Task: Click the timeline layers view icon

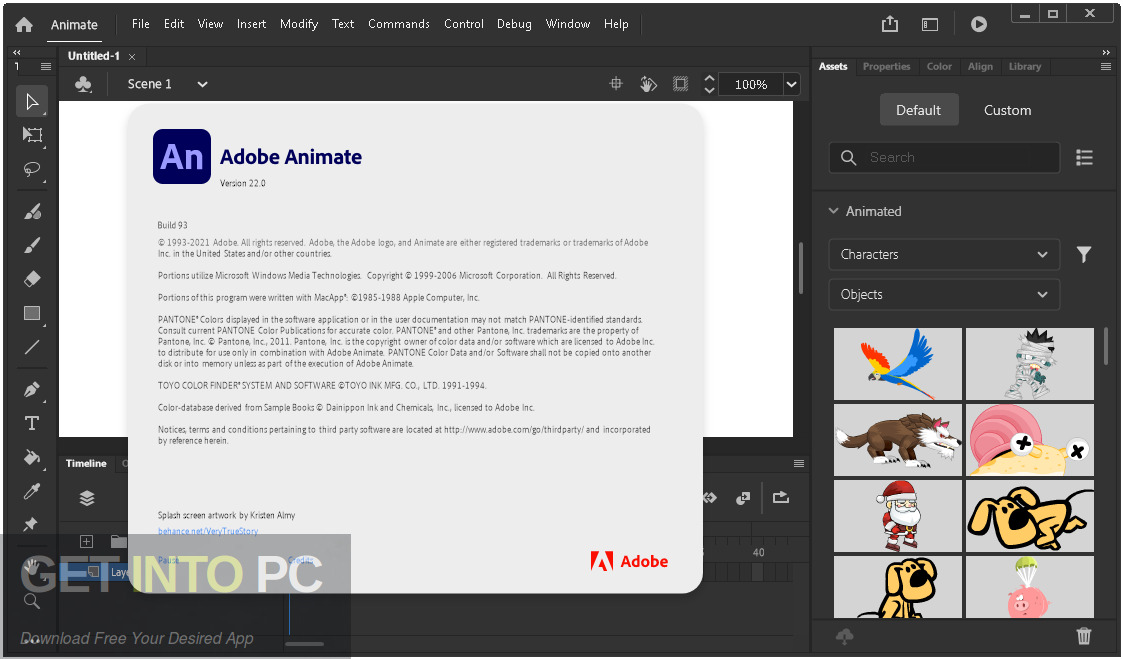Action: [87, 498]
